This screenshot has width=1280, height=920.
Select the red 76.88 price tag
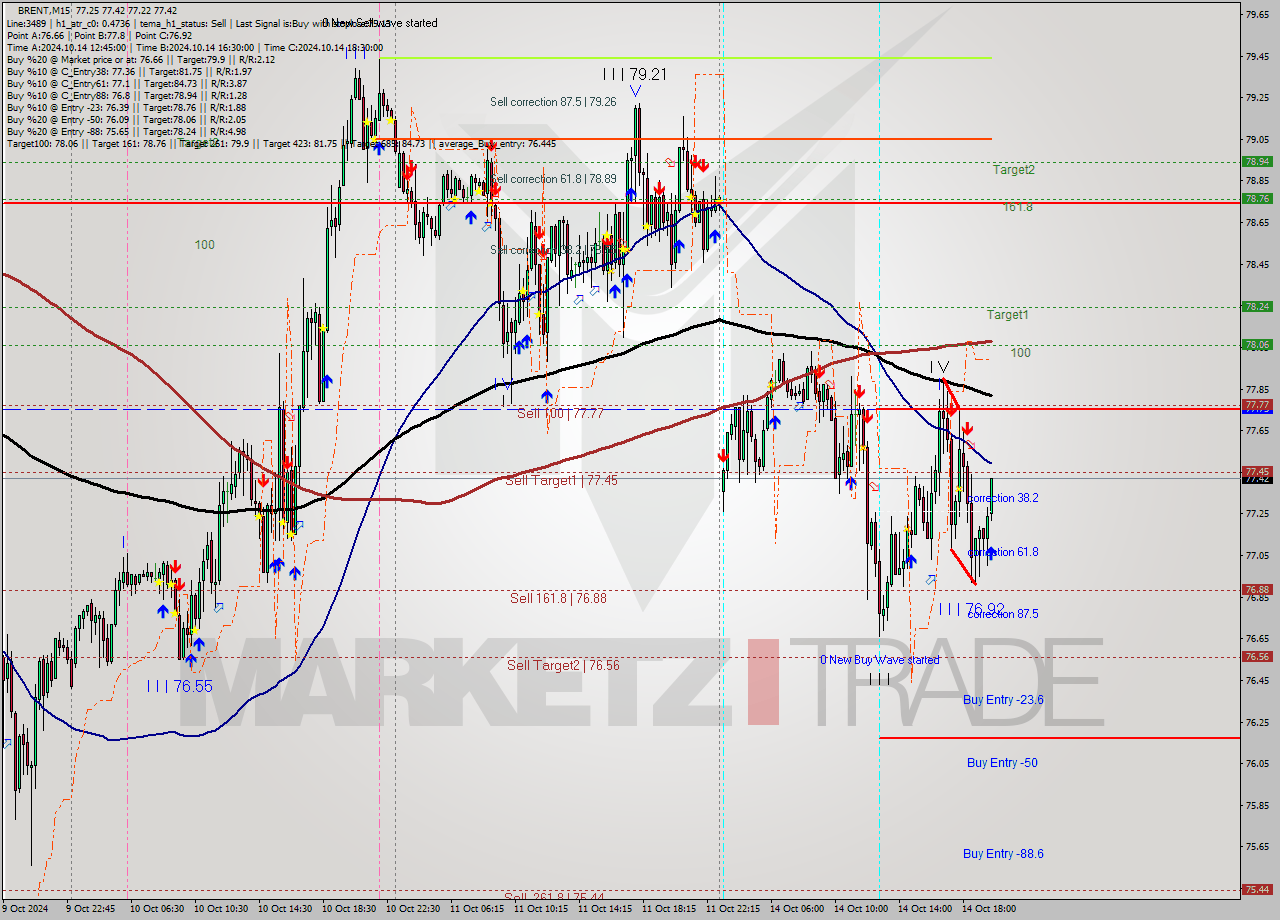click(1257, 589)
